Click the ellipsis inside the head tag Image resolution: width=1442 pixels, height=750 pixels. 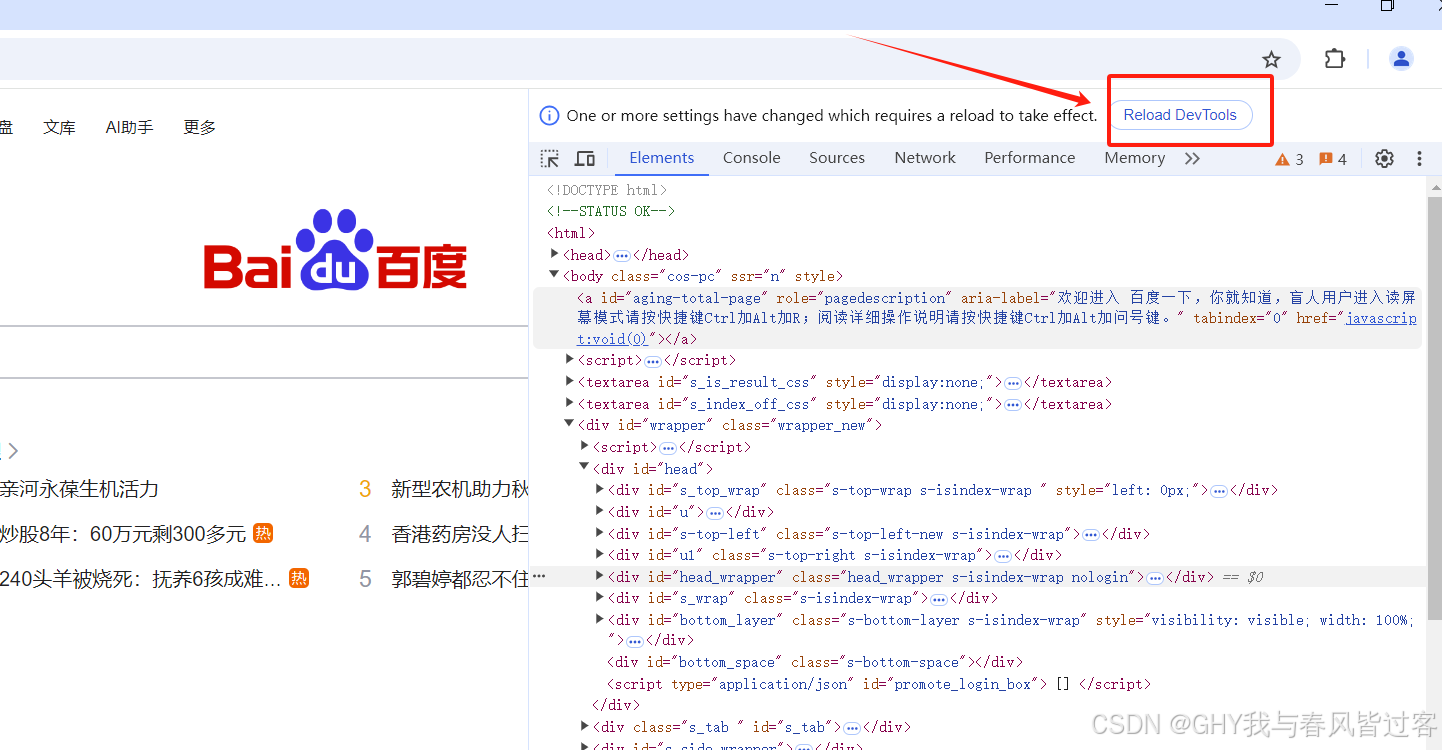621,255
